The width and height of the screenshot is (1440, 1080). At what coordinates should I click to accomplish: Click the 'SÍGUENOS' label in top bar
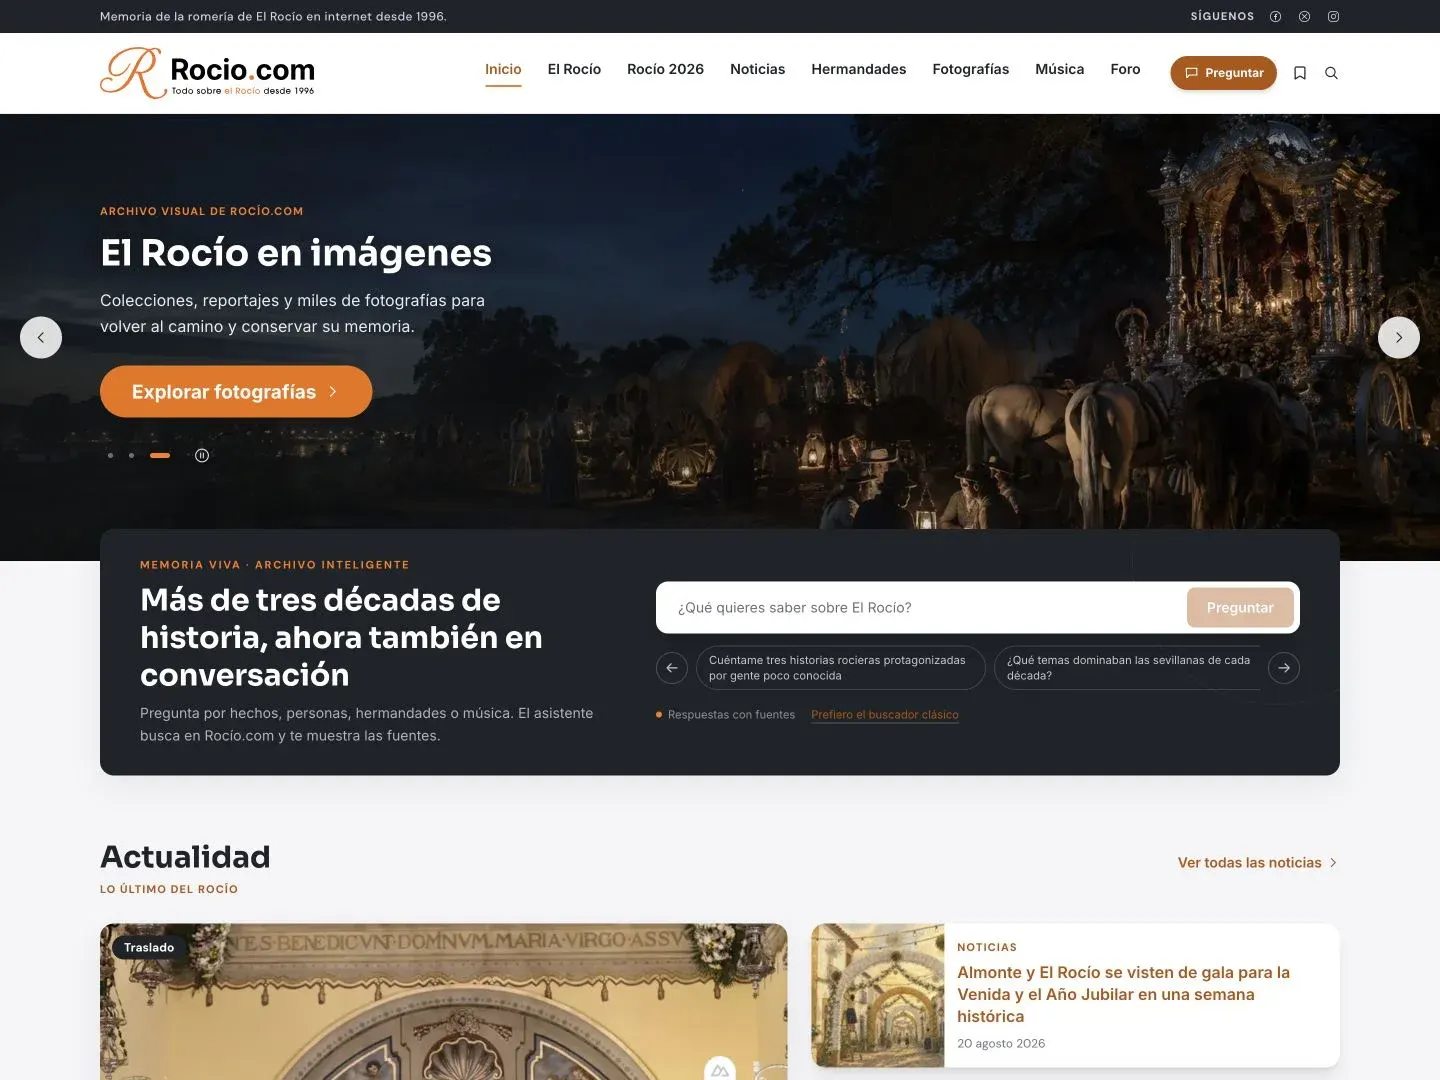[1222, 16]
